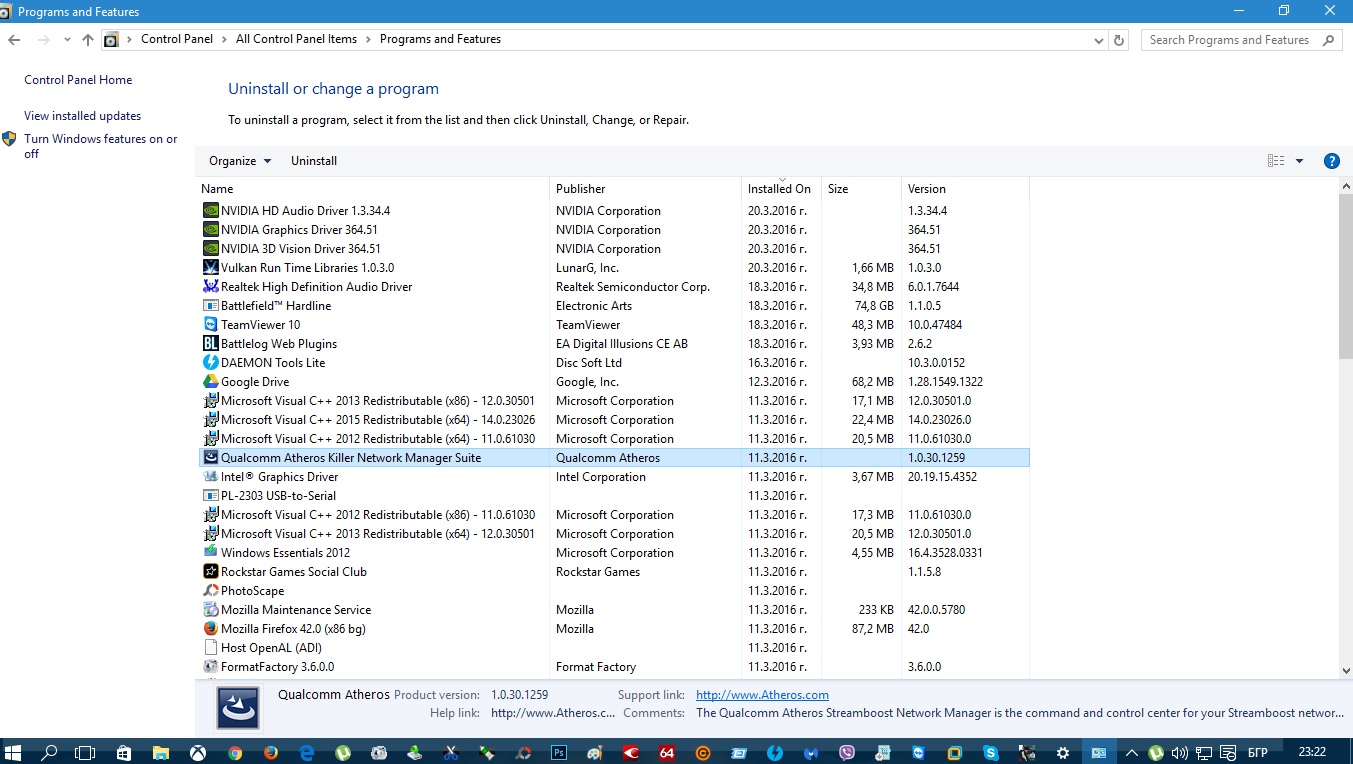
Task: Open the view options dropdown arrow
Action: point(1299,161)
